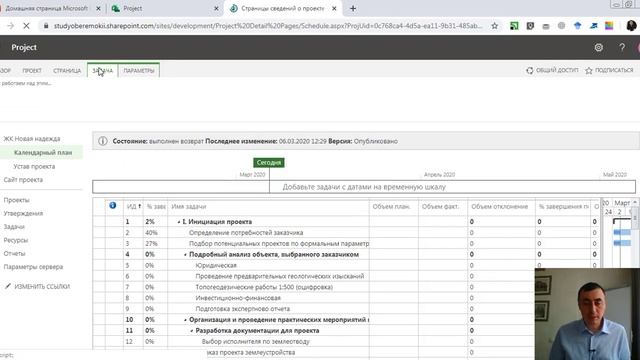Open browser profile avatar

pyautogui.click(x=631, y=26)
